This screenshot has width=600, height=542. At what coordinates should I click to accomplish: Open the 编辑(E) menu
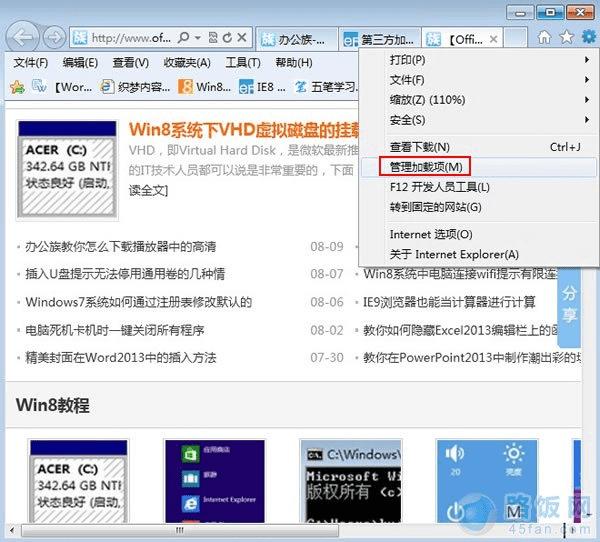[80, 62]
